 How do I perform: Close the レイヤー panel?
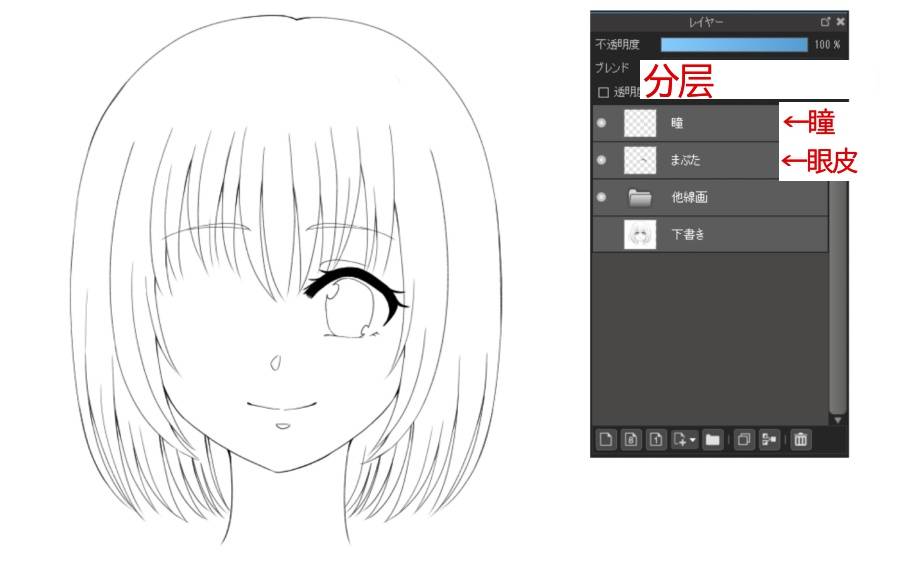point(841,22)
